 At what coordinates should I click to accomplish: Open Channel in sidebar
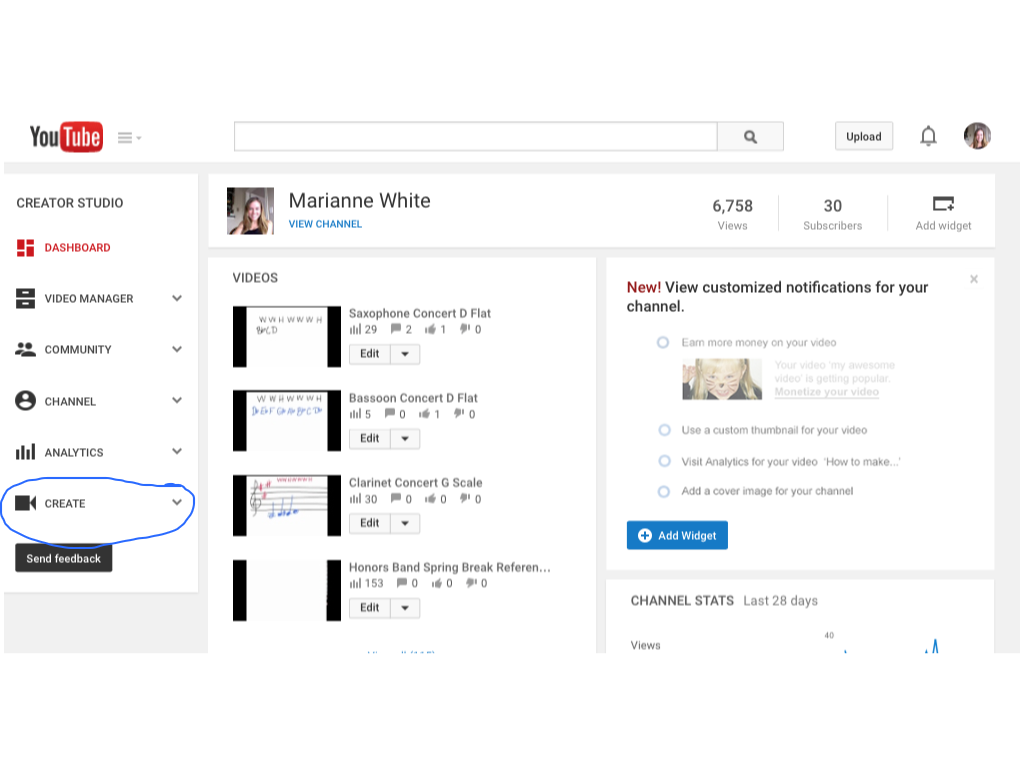coord(70,401)
